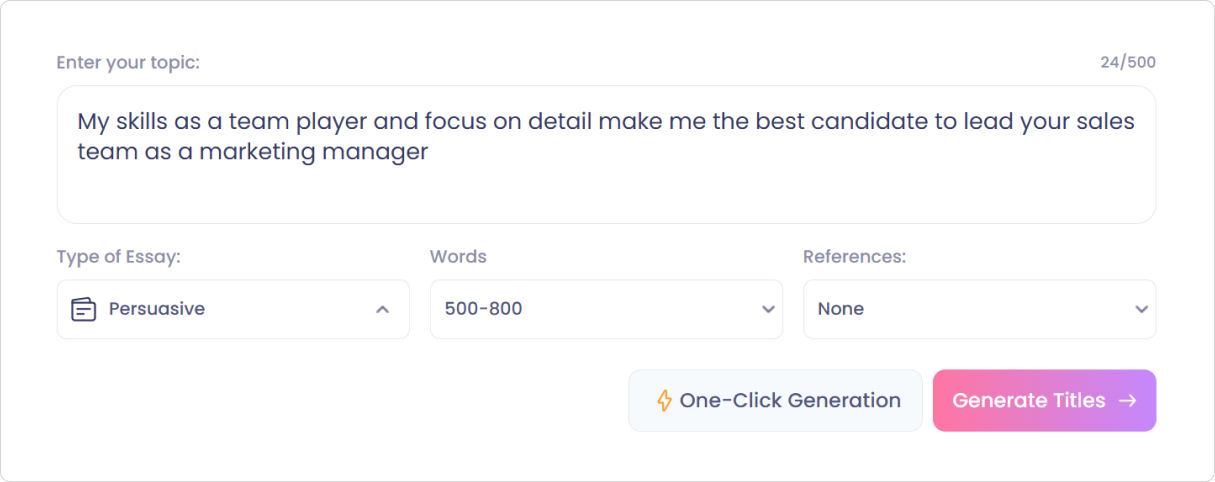The image size is (1215, 482).
Task: Expand the Words dropdown chevron
Action: tap(768, 310)
